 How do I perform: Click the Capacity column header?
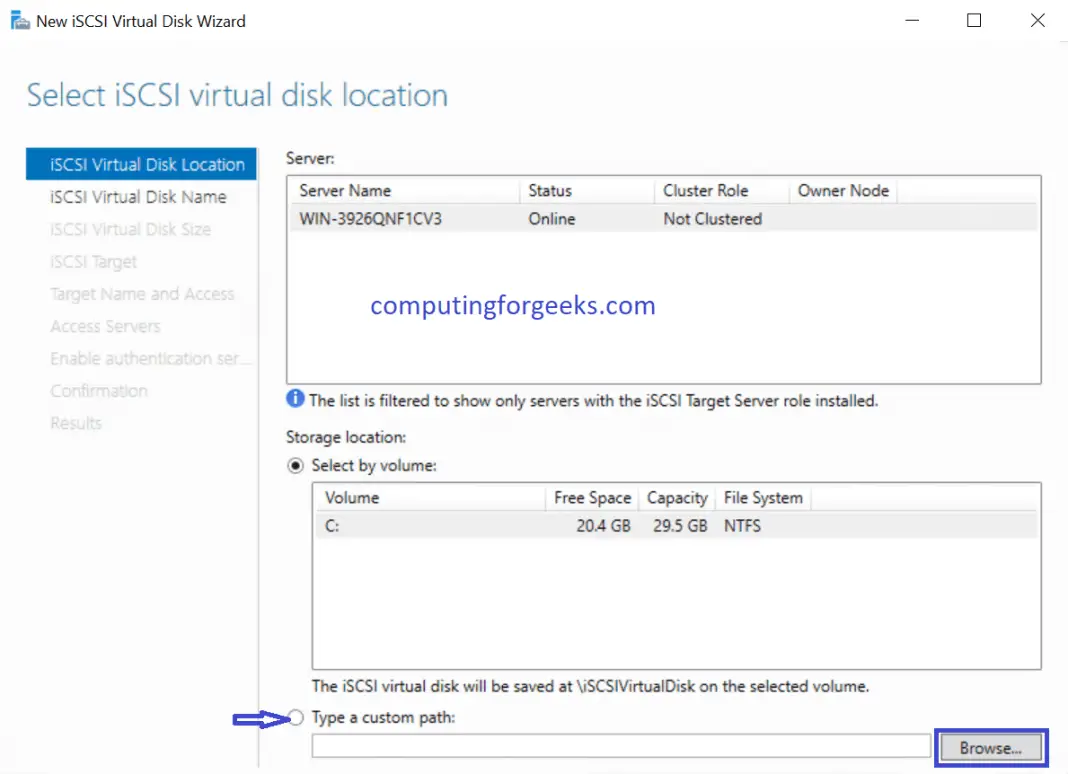pos(677,497)
